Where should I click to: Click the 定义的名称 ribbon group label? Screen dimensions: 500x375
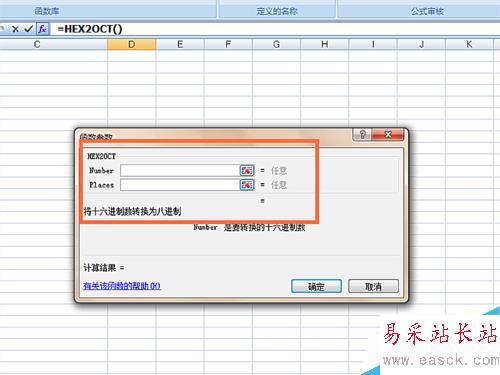pyautogui.click(x=277, y=11)
